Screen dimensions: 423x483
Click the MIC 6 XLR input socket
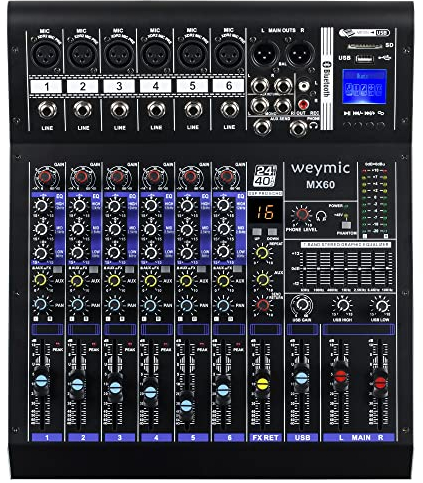coord(229,54)
